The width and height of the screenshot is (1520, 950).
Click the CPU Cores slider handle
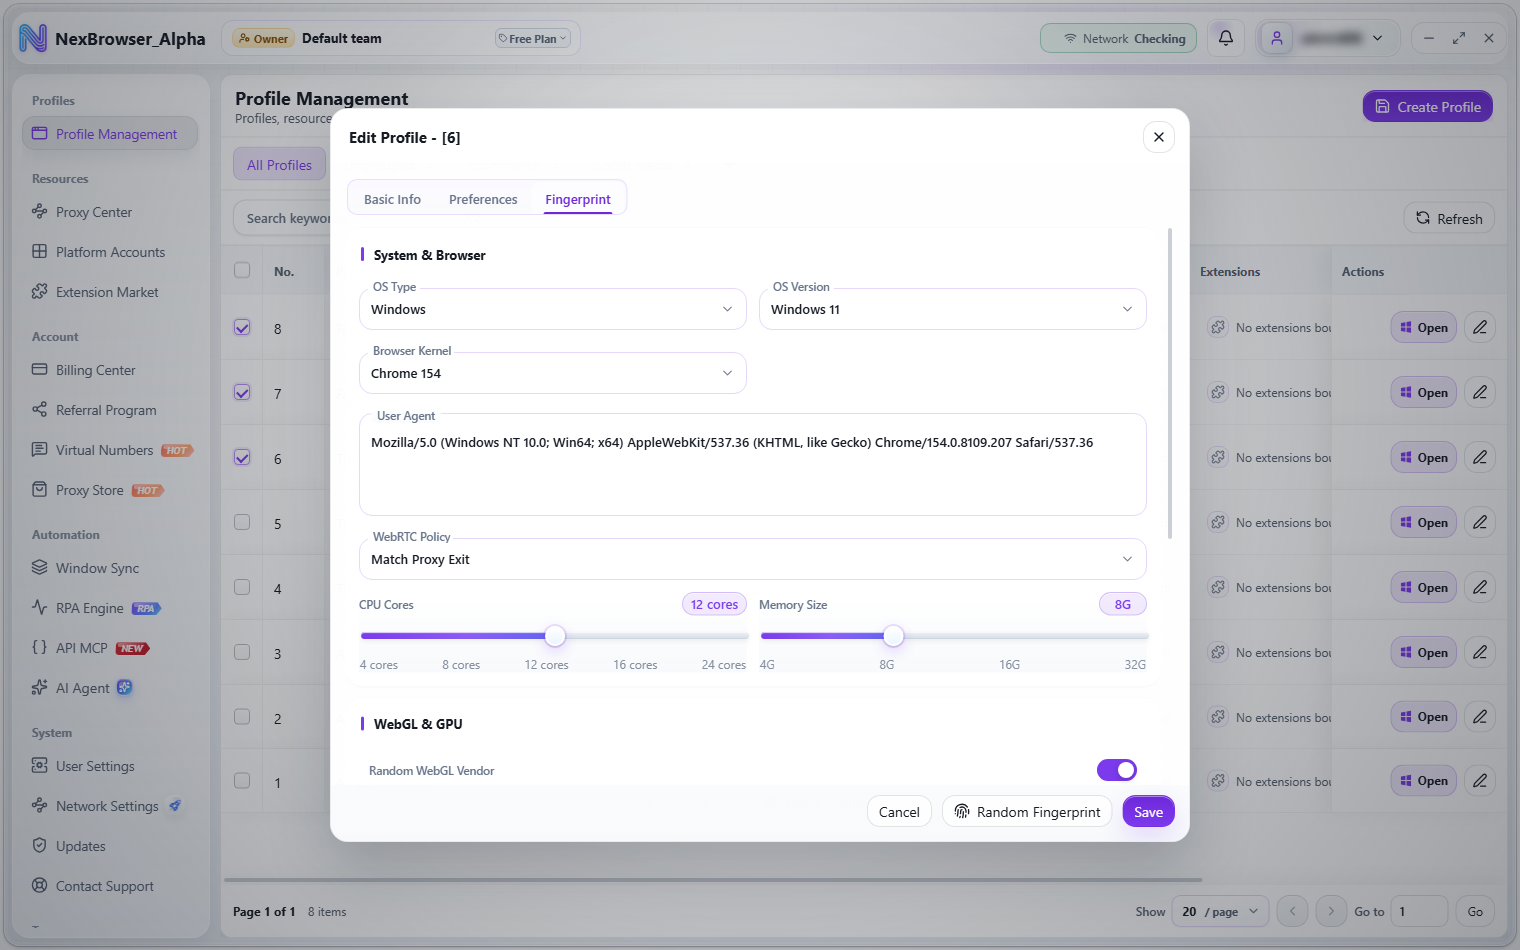(x=555, y=636)
